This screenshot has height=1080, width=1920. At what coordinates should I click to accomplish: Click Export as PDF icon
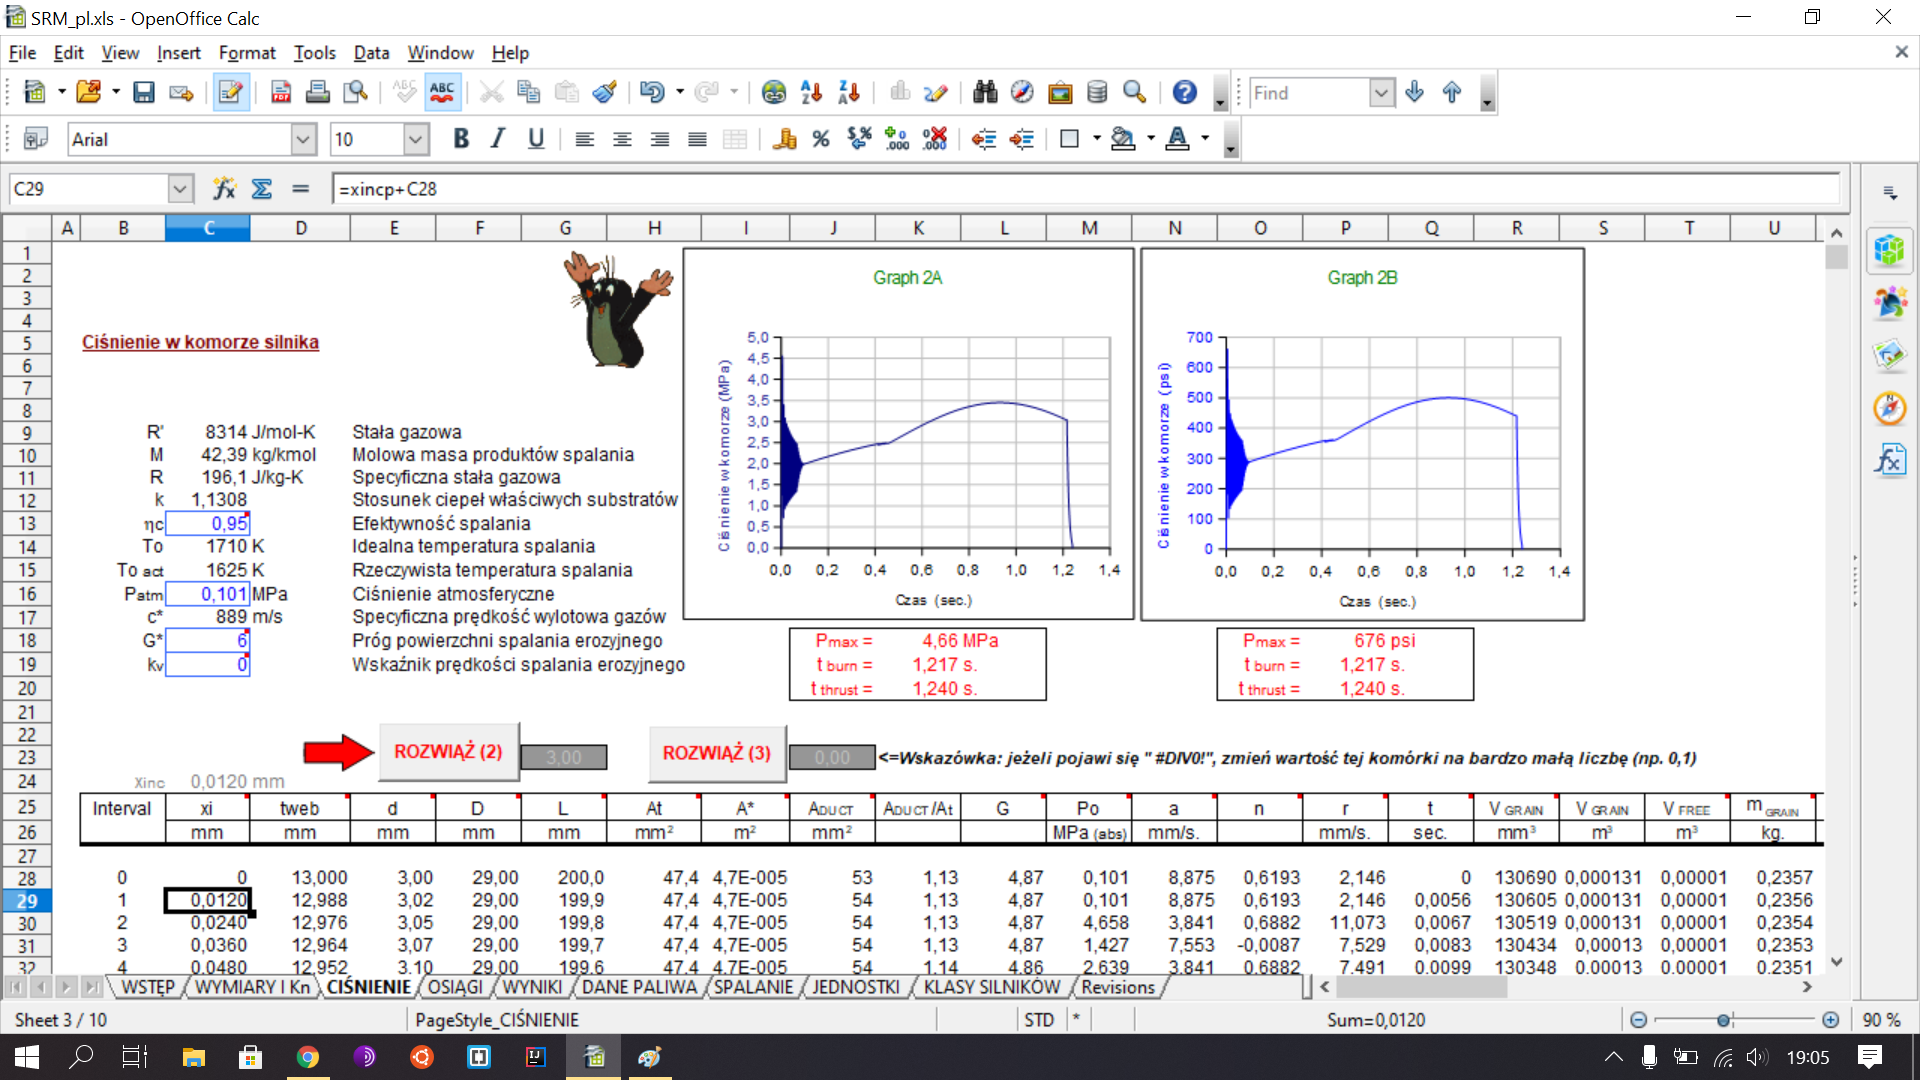tap(281, 93)
